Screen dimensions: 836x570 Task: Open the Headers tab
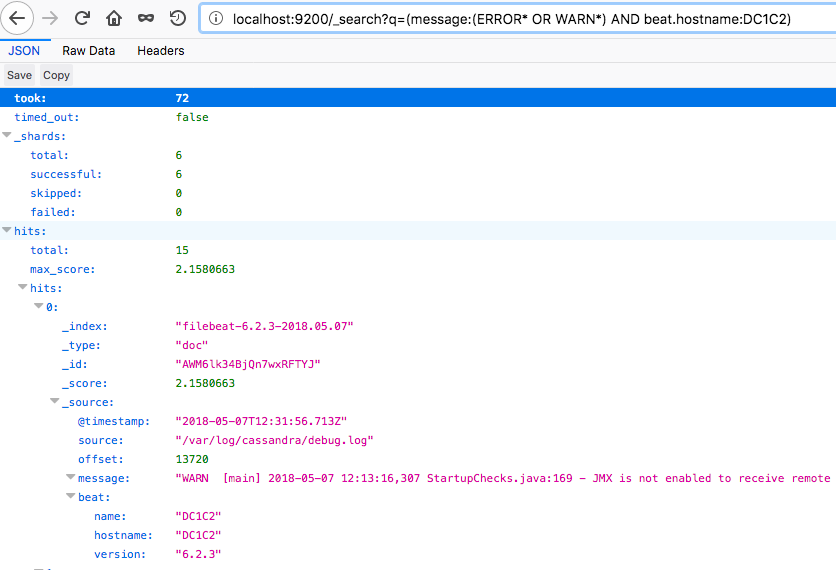click(x=160, y=50)
